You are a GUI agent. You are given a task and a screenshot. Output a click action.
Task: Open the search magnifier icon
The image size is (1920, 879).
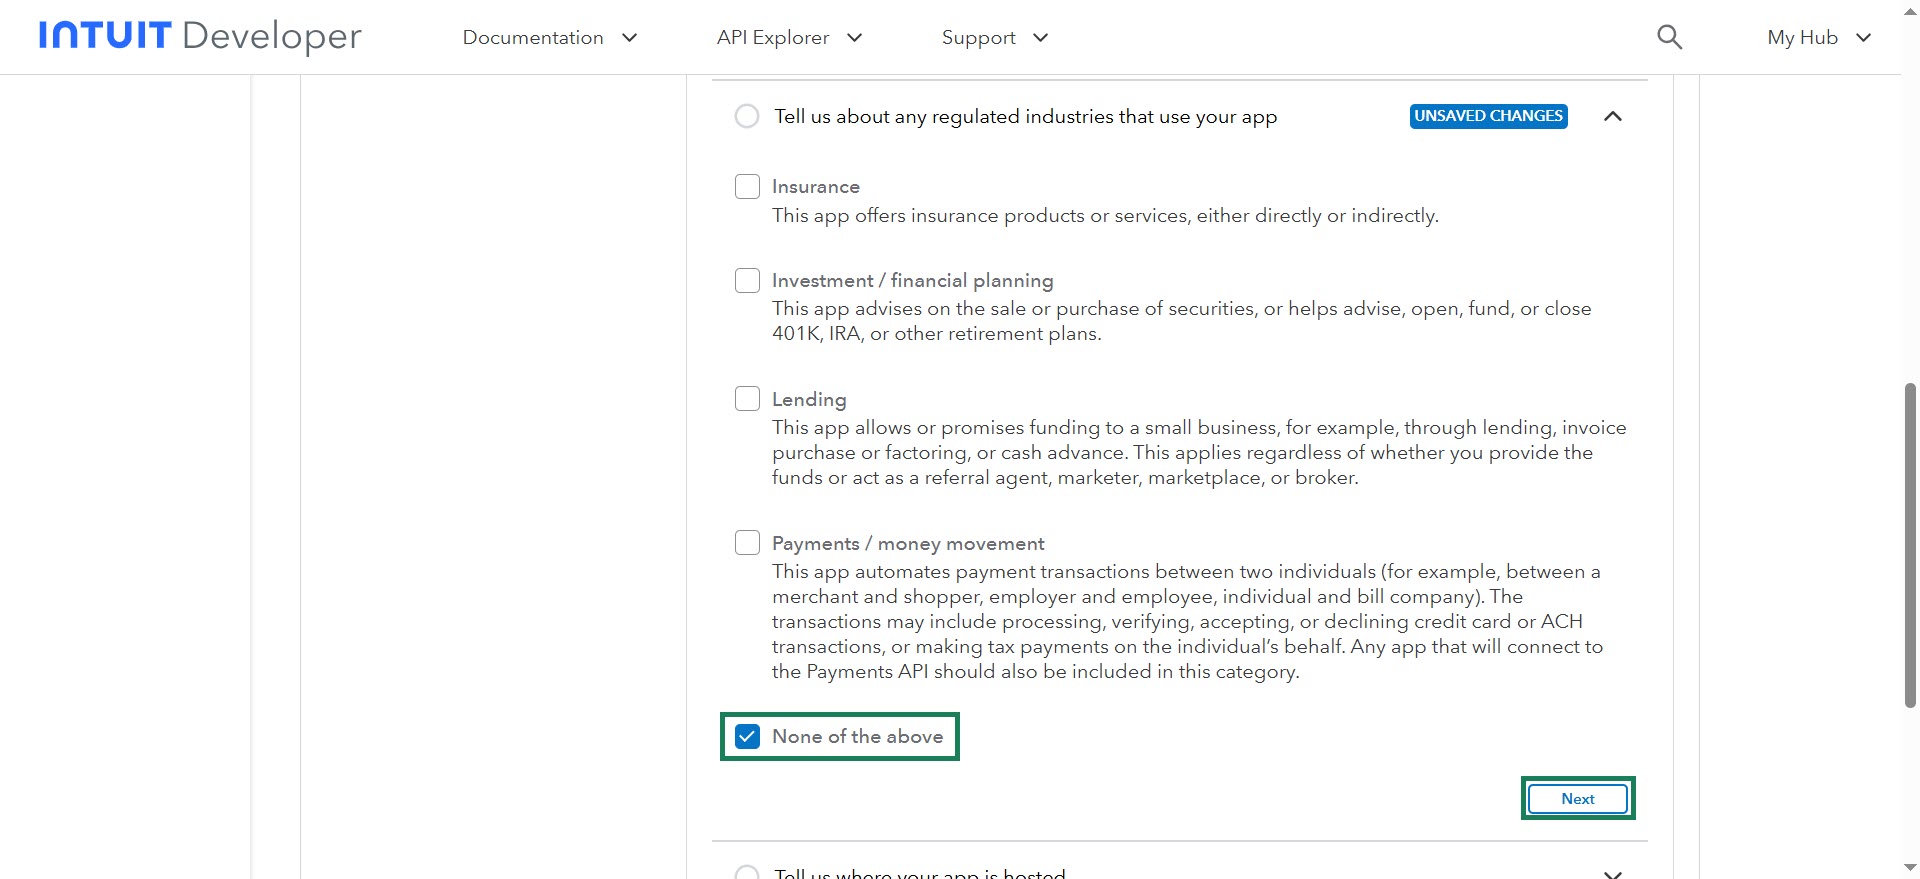(1669, 37)
